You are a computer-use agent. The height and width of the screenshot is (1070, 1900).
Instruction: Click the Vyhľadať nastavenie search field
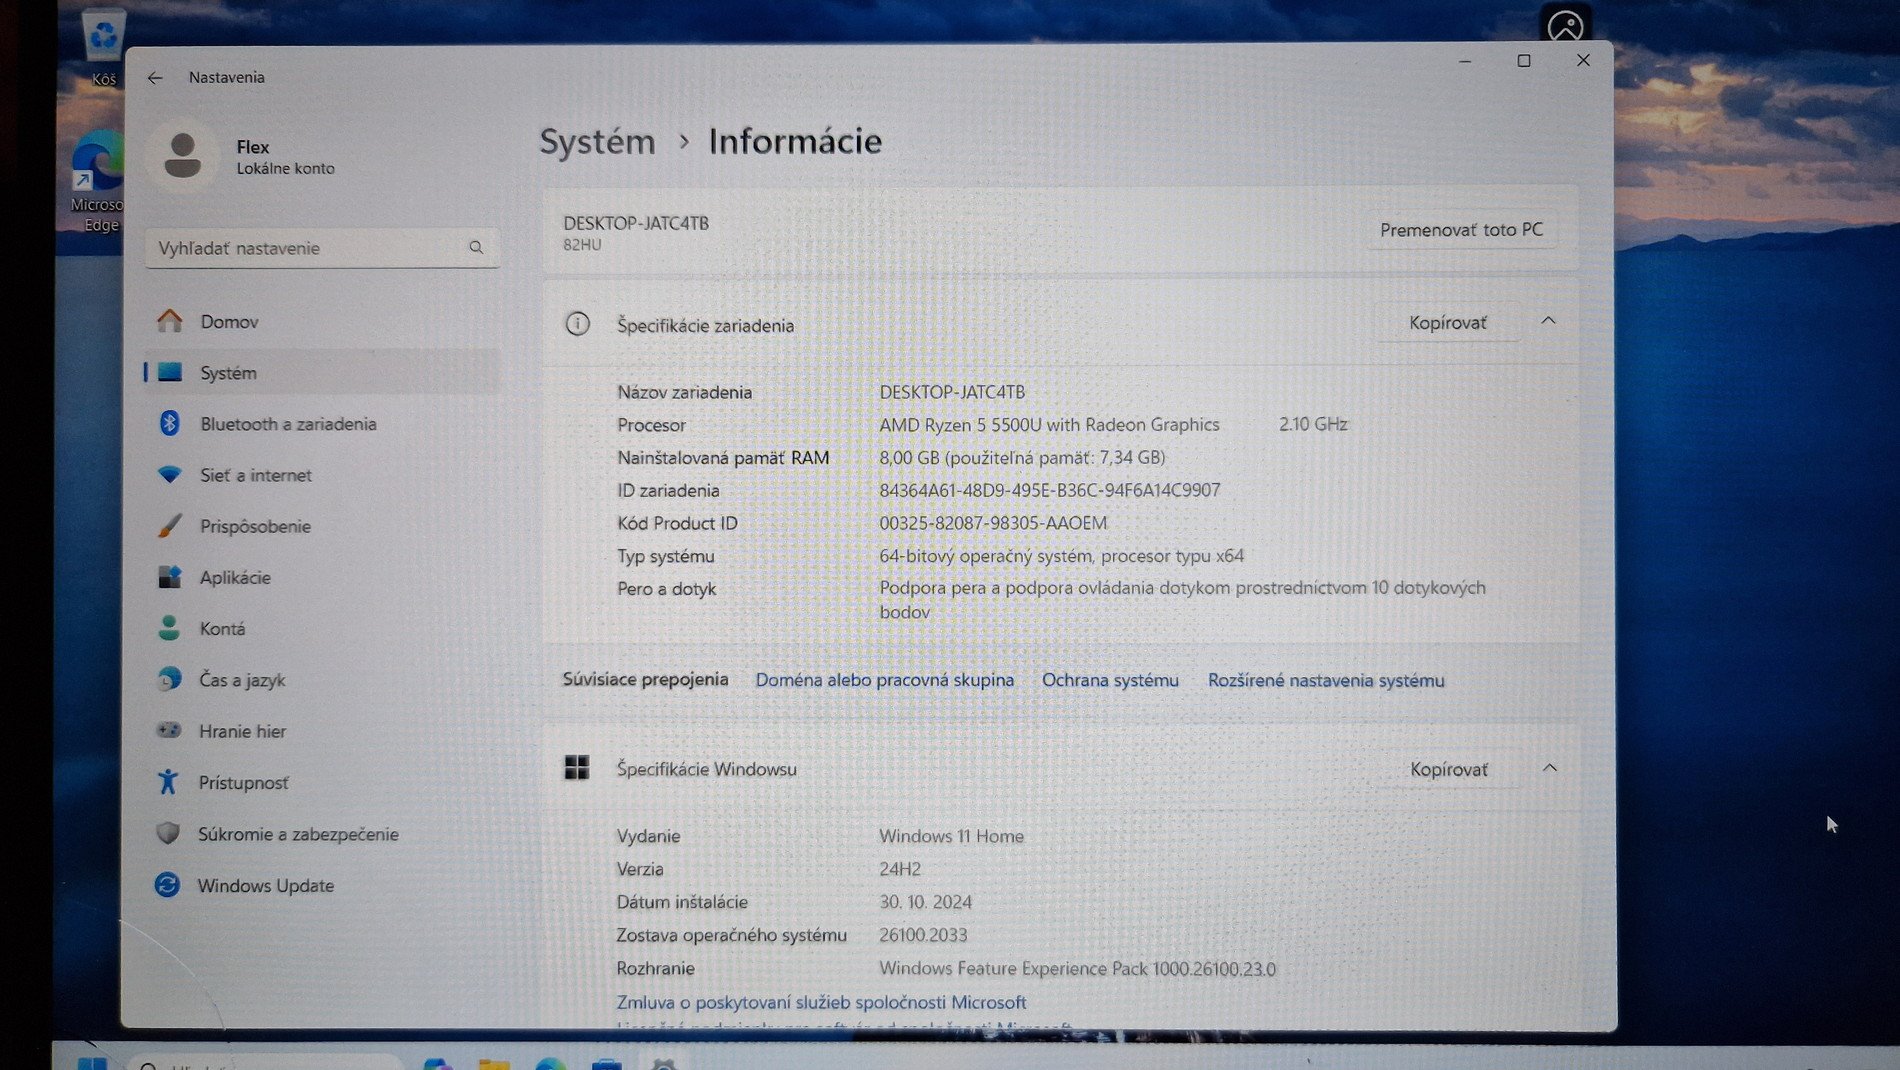pyautogui.click(x=305, y=248)
